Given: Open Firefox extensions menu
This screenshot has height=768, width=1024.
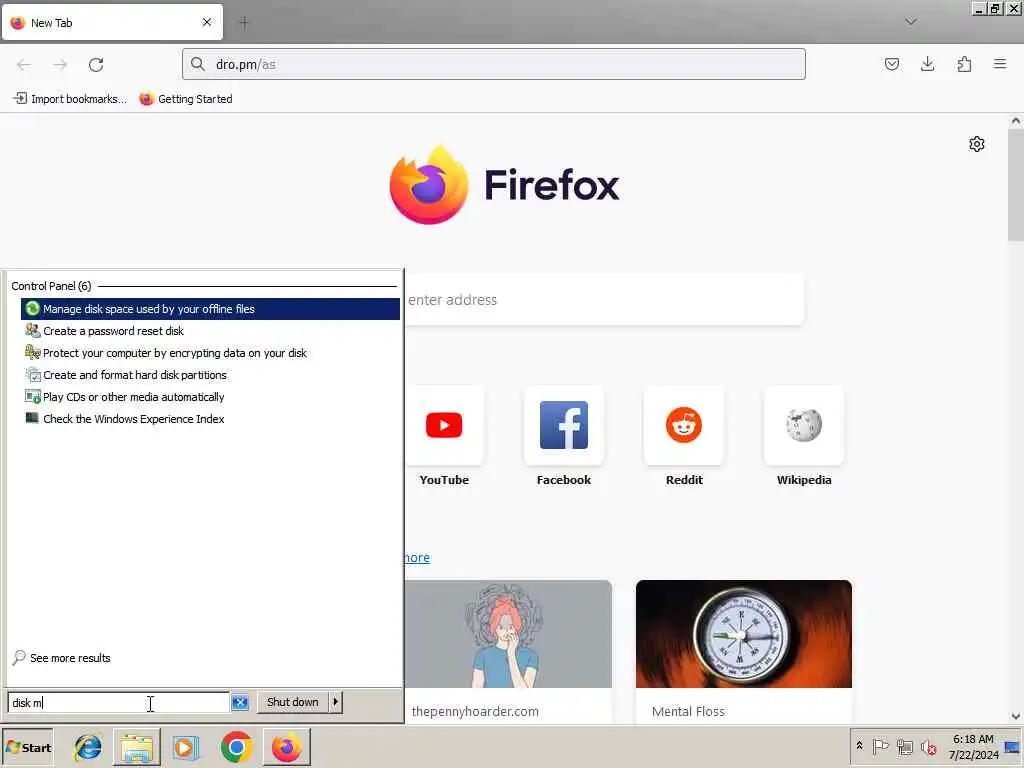Looking at the screenshot, I should tap(964, 64).
